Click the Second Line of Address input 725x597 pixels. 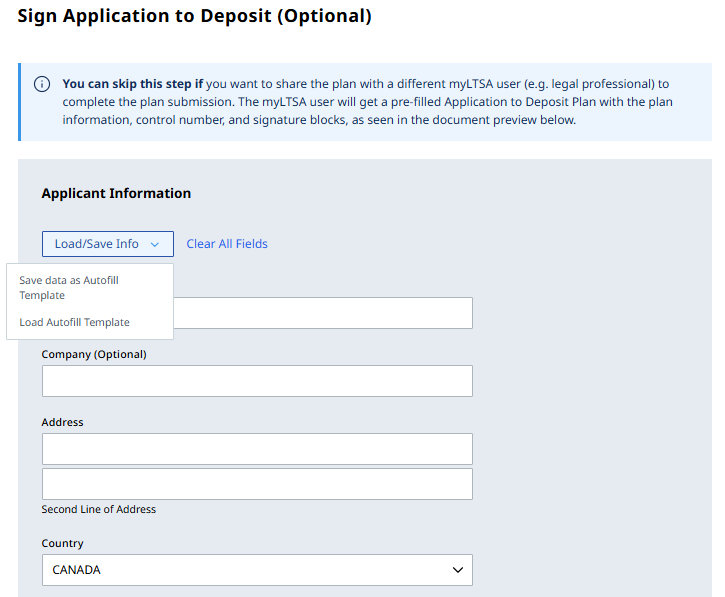tap(257, 484)
